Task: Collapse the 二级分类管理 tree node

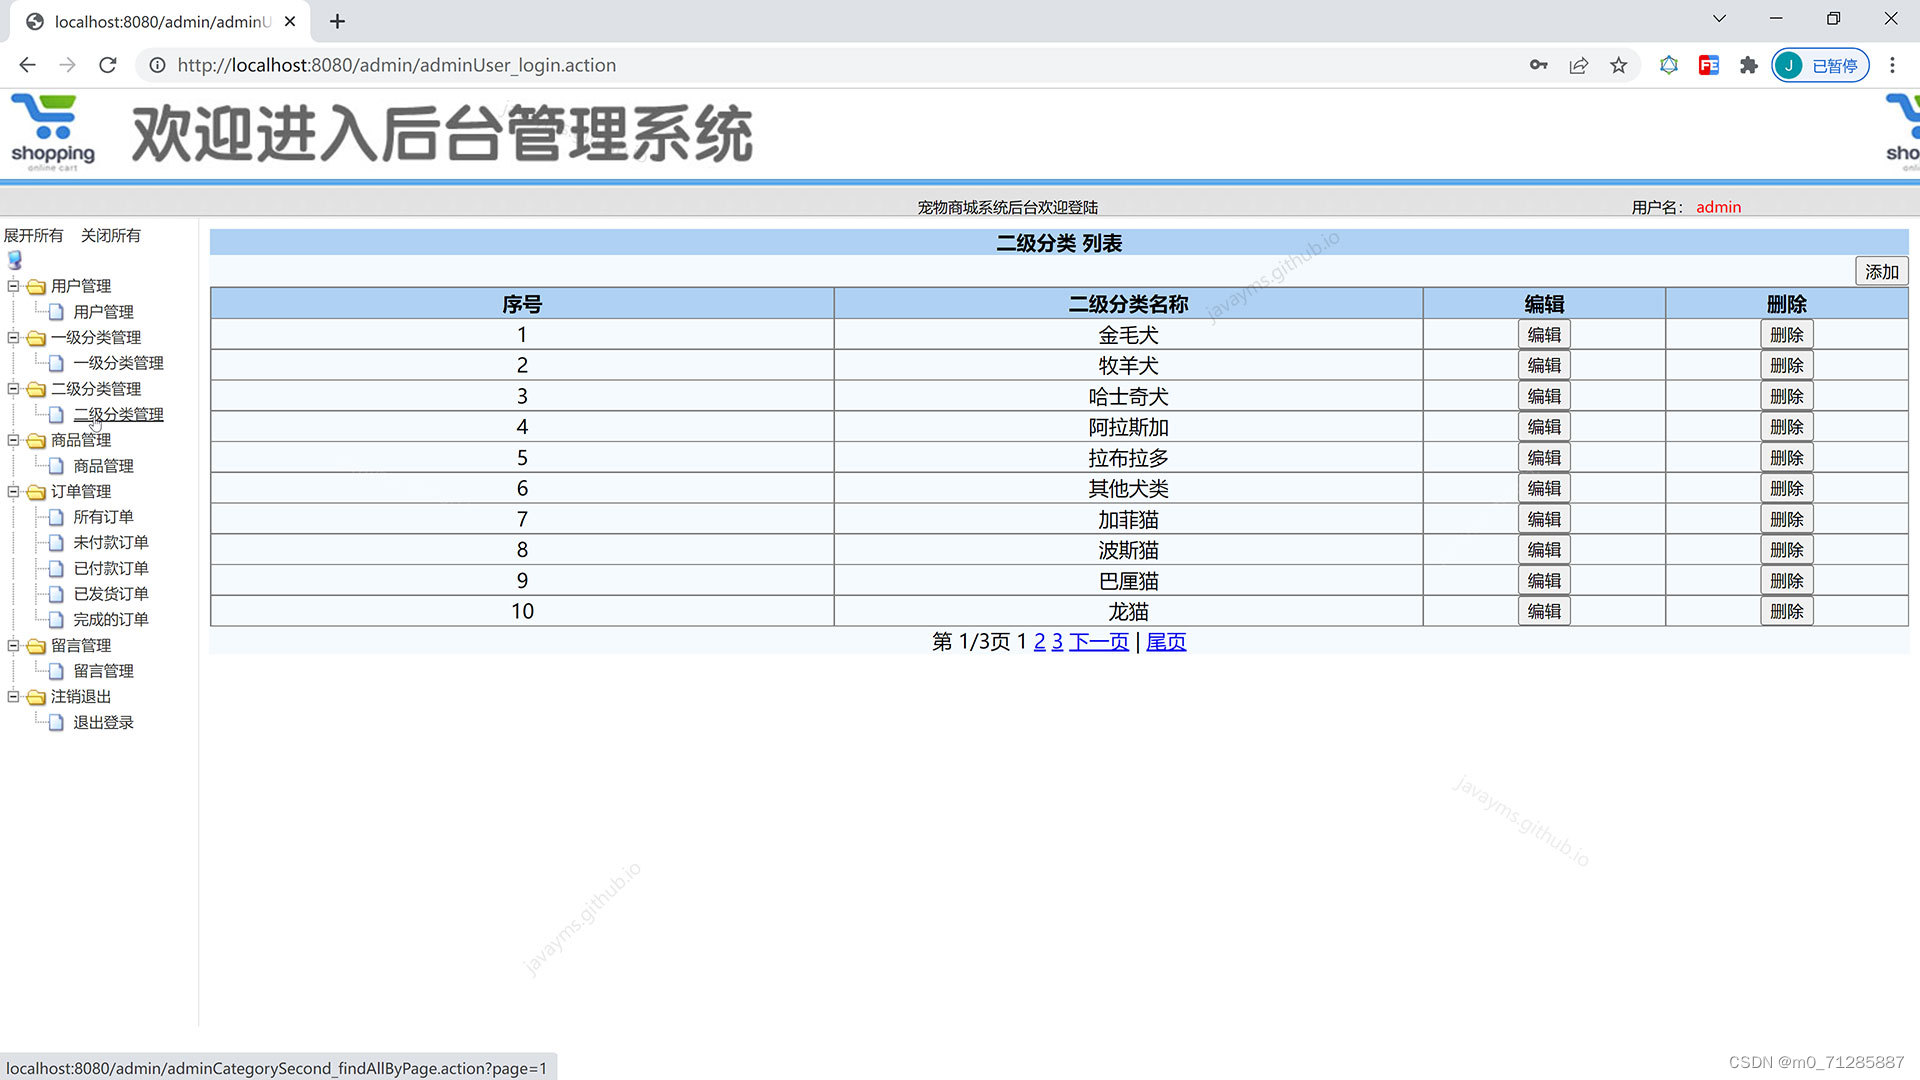Action: [x=13, y=388]
